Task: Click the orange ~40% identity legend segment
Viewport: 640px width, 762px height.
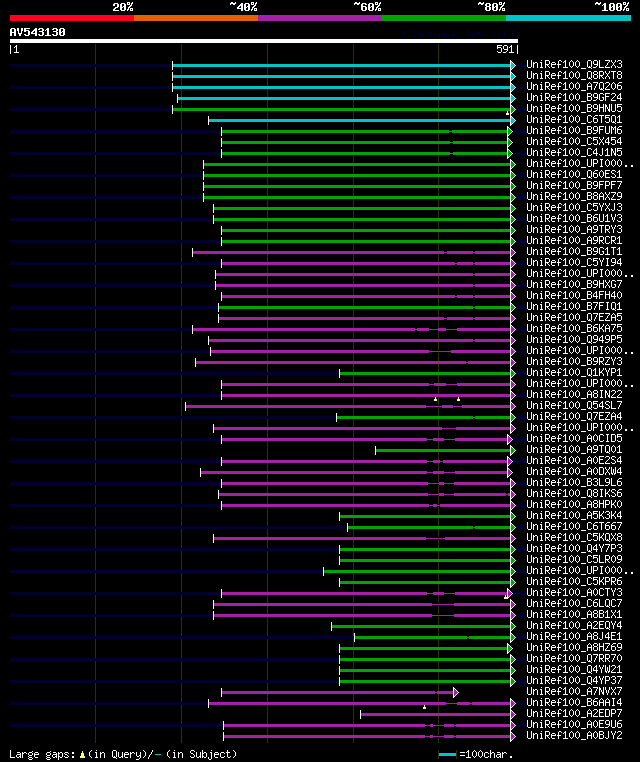Action: click(196, 18)
